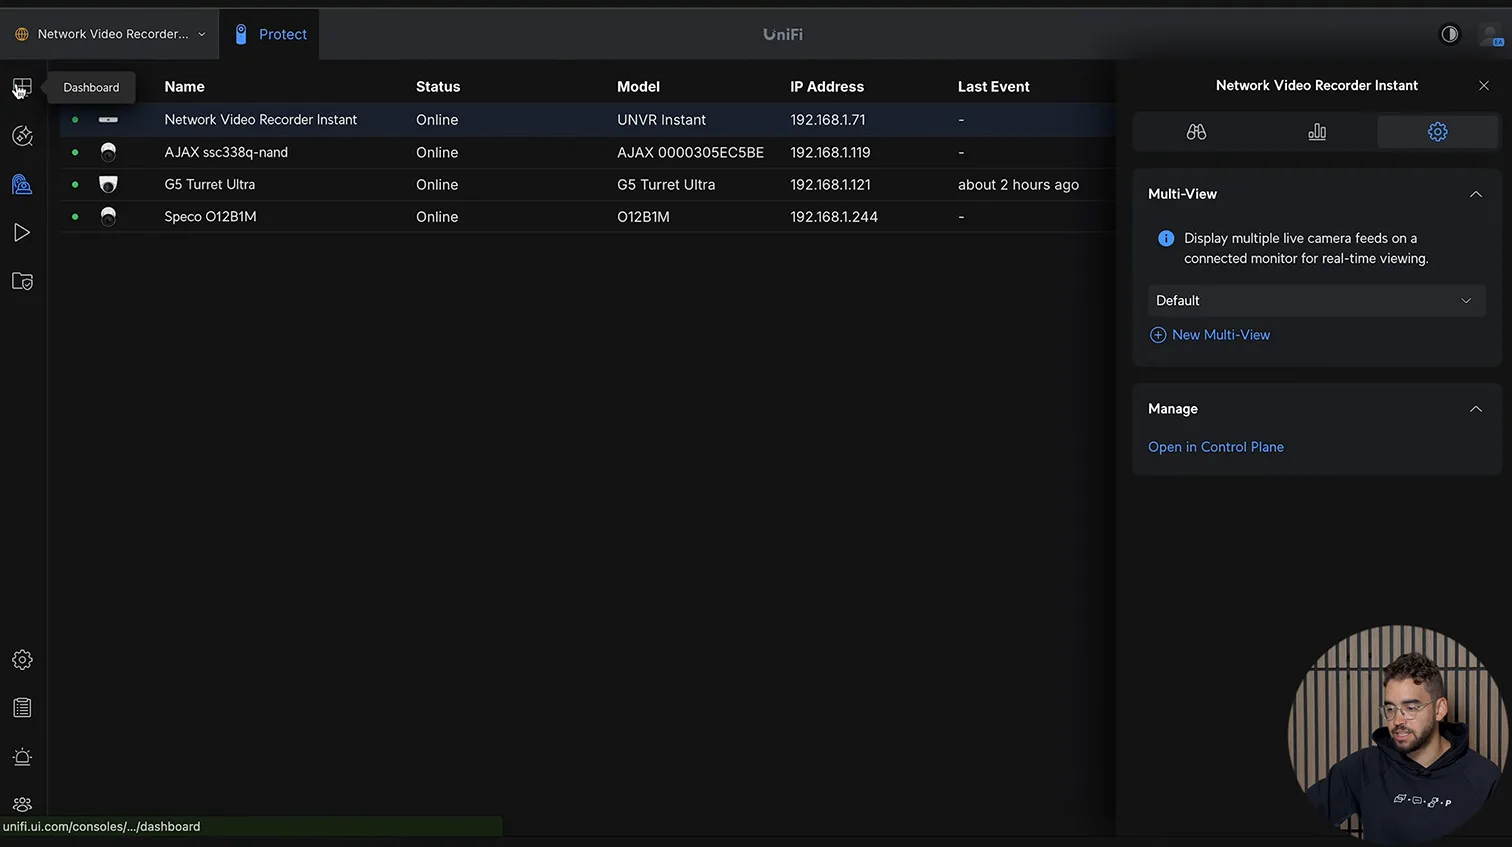
Task: Open the system log list icon
Action: pos(22,708)
